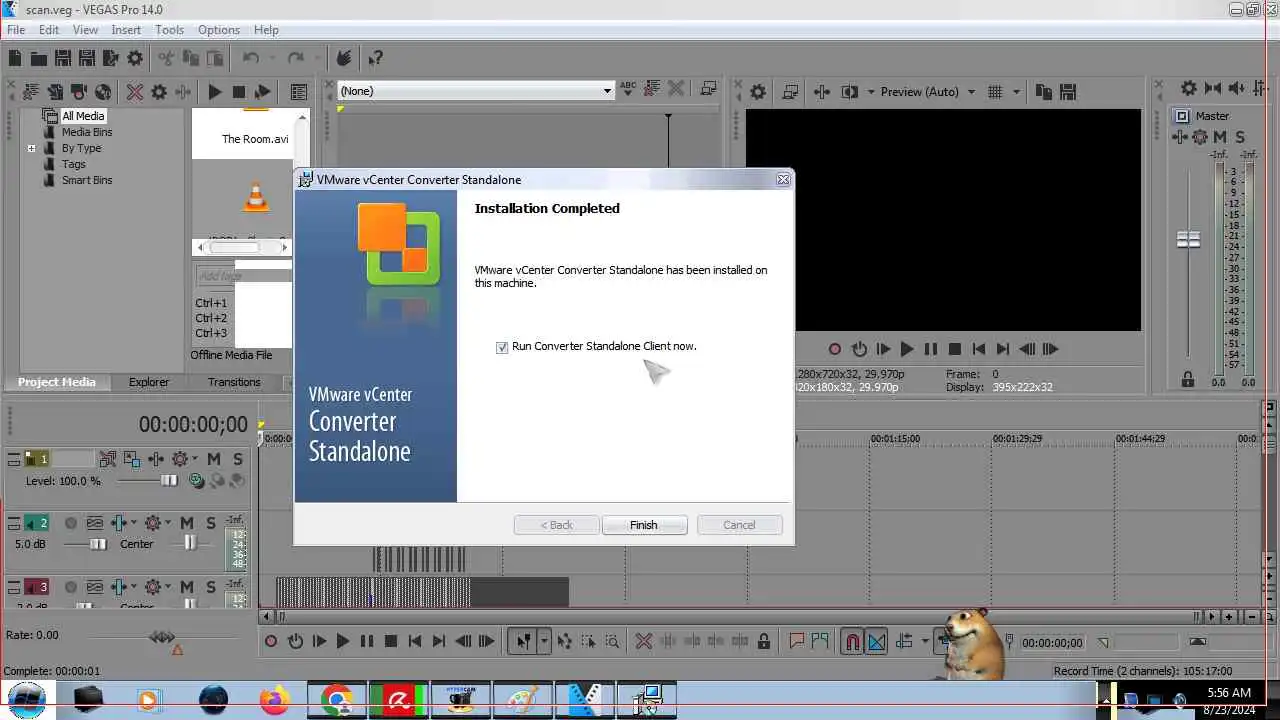Solo video track 1
Viewport: 1280px width, 720px height.
pos(238,459)
